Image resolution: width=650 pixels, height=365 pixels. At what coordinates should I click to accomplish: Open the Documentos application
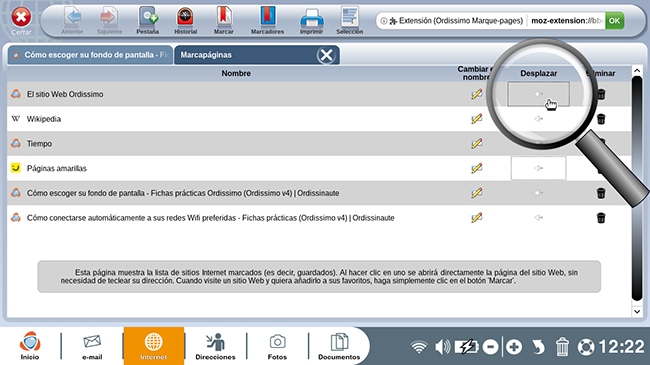(339, 346)
